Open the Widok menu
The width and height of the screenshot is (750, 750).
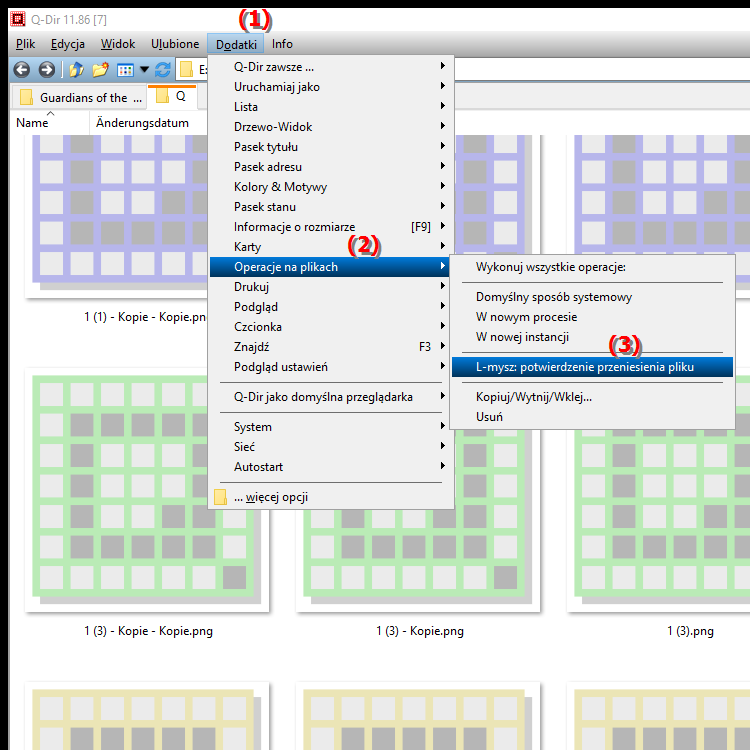pos(118,44)
